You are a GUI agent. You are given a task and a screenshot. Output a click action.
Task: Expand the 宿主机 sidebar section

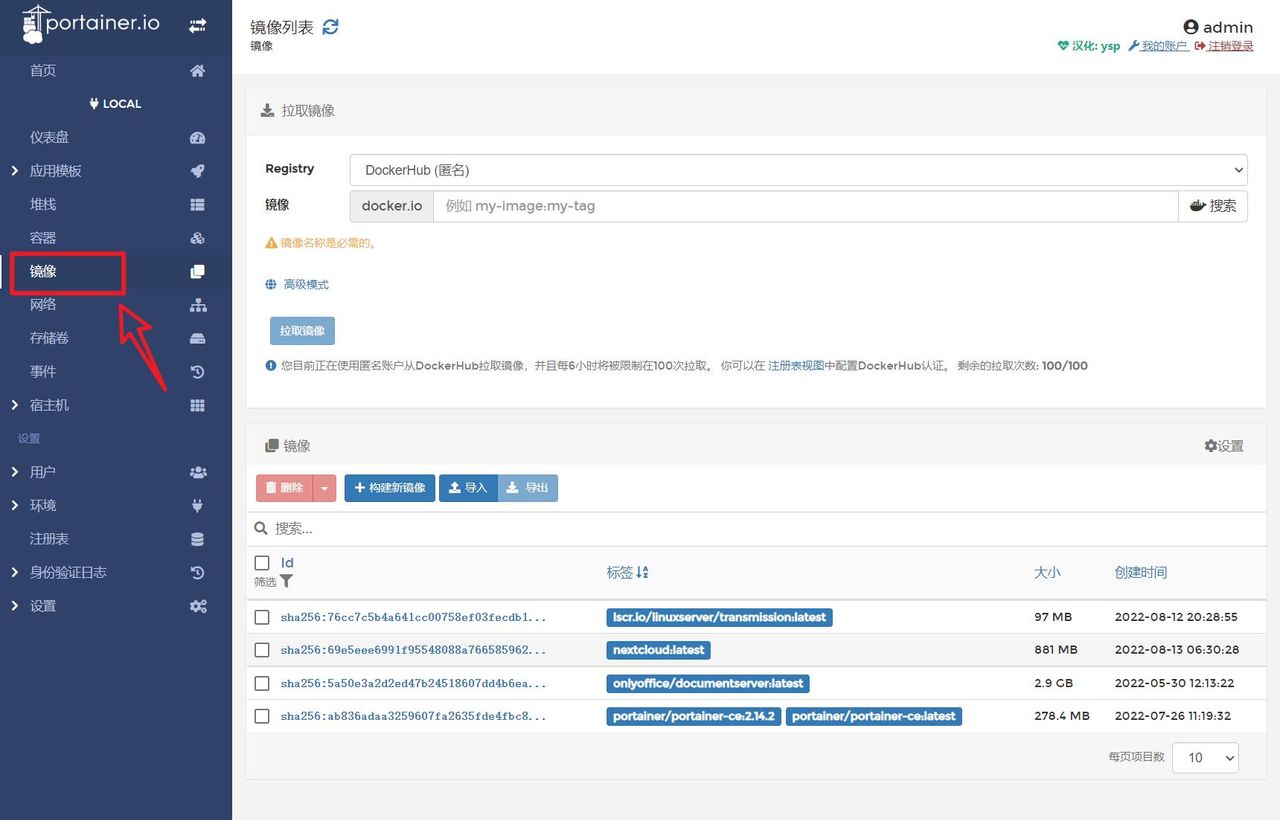click(15, 405)
